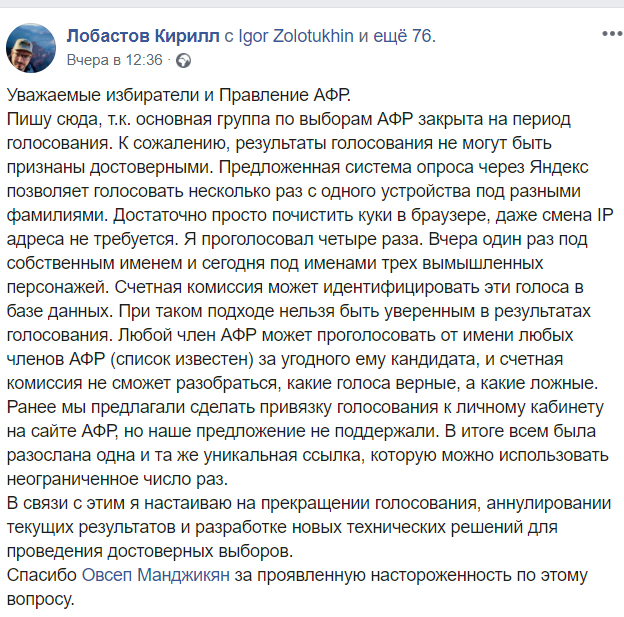
Task: Click greeting line 'Уважаемые избиратели и Правление АФР'
Action: [179, 95]
